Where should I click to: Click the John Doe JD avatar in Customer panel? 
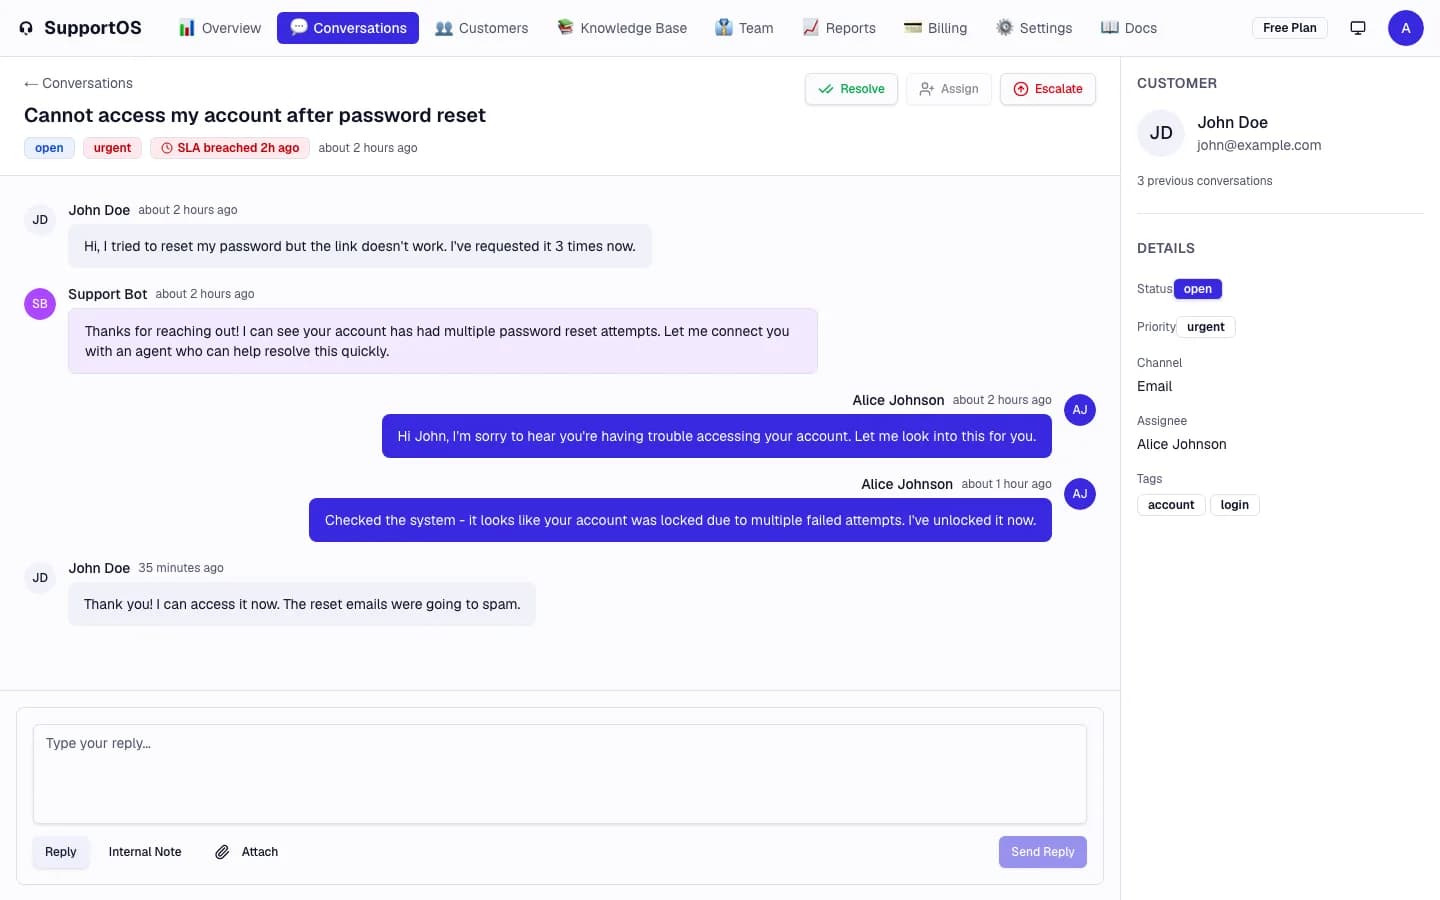click(x=1161, y=133)
